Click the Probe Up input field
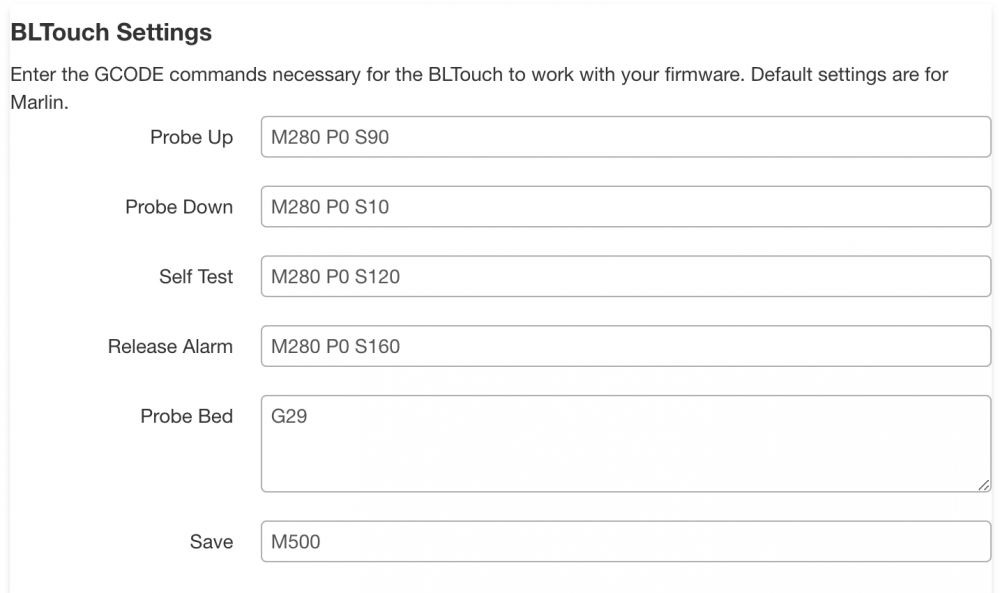 (x=625, y=138)
